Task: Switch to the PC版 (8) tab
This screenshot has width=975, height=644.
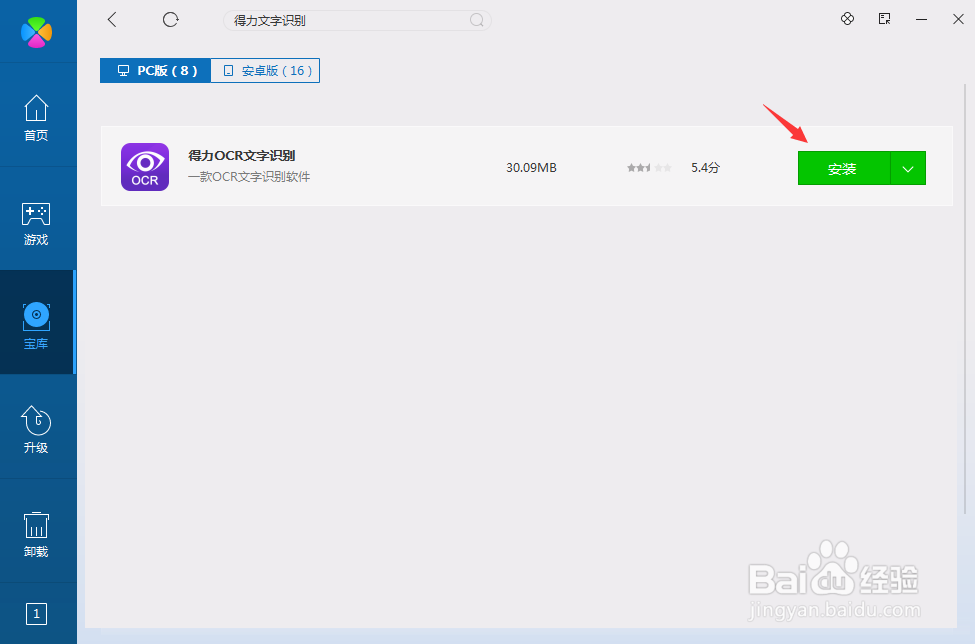Action: click(155, 70)
